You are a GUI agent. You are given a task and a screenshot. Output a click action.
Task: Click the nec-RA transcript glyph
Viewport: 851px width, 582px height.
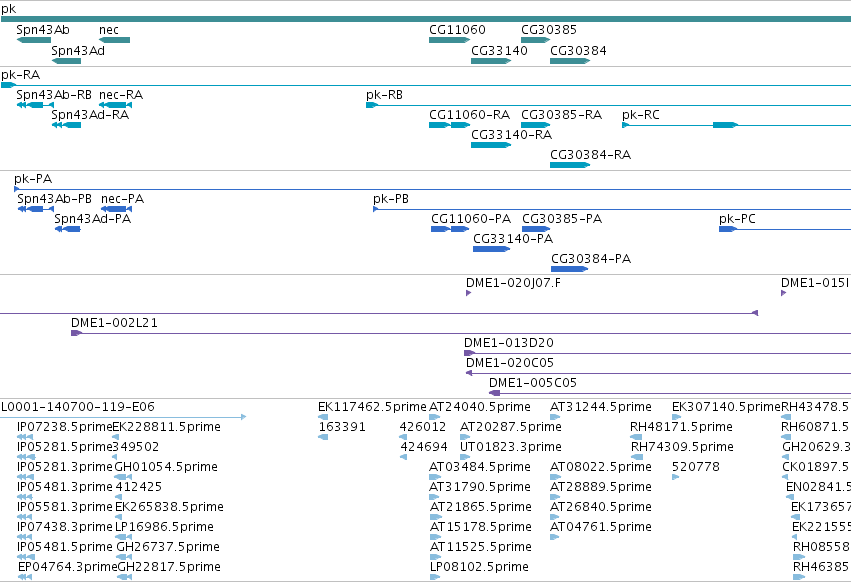coord(116,105)
